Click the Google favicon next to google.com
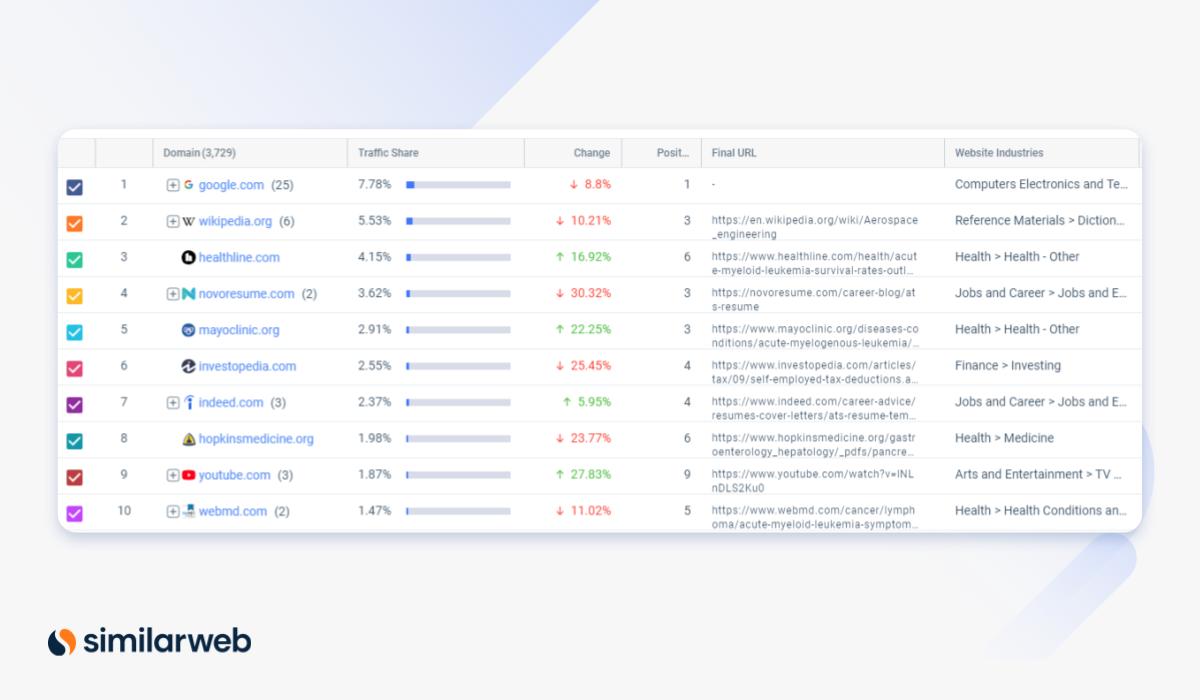Screen dimensions: 1200x700 click(x=188, y=185)
